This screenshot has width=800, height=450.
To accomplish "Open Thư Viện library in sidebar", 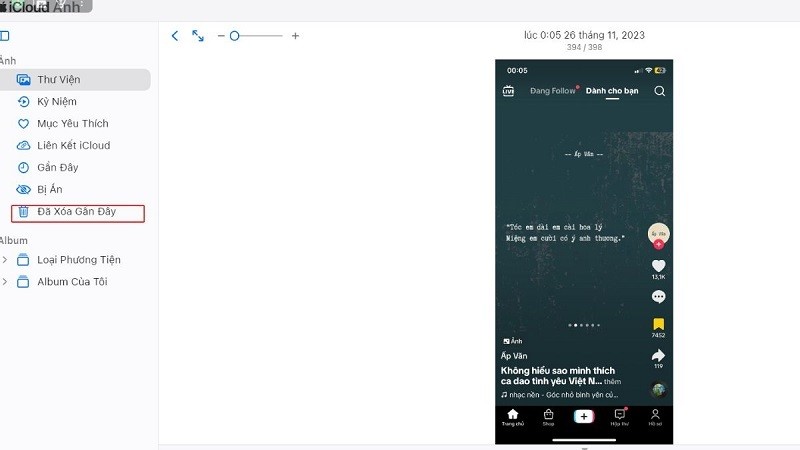I will (58, 80).
